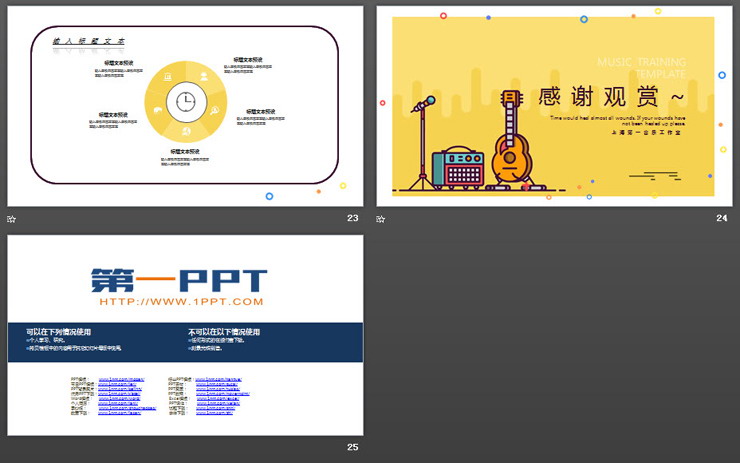Click slide number 24 label
Screen dimensions: 740x463
point(721,218)
